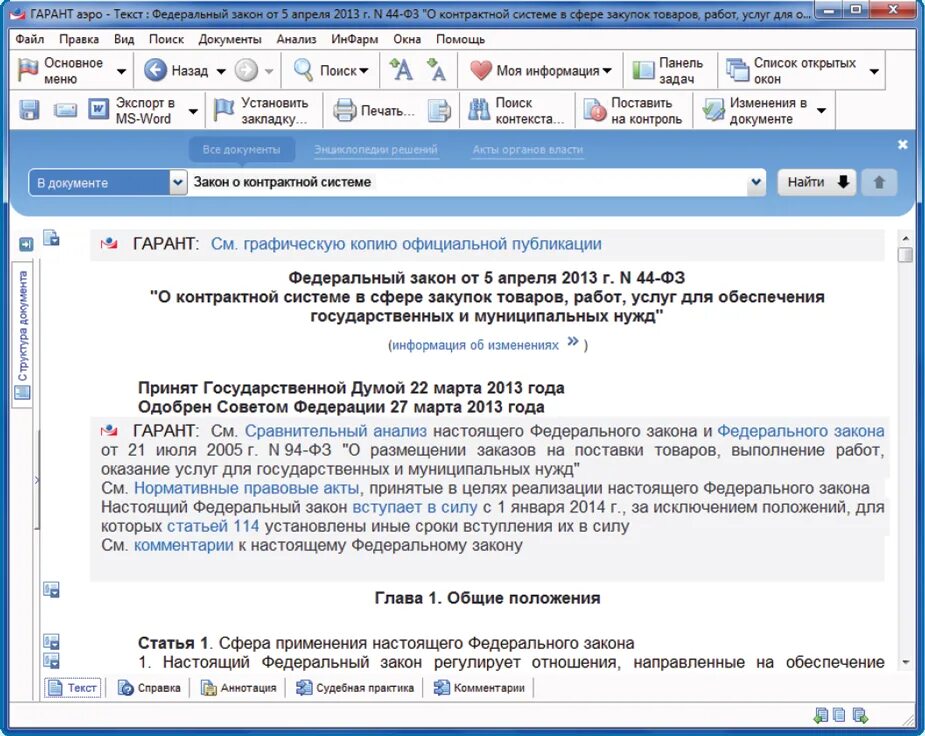Open the Файл menu
The image size is (925, 736).
coord(29,40)
